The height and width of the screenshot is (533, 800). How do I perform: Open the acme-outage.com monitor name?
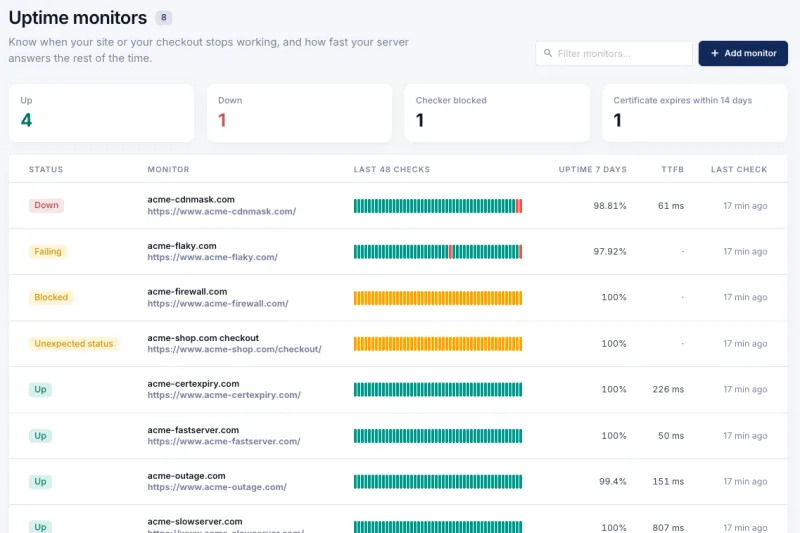186,476
